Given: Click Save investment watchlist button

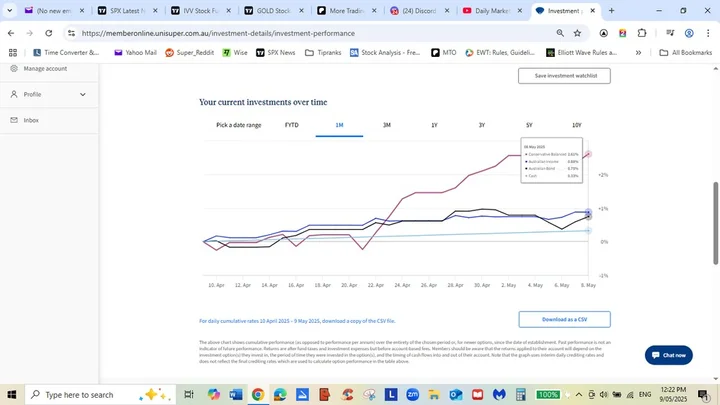Looking at the screenshot, I should pyautogui.click(x=564, y=76).
